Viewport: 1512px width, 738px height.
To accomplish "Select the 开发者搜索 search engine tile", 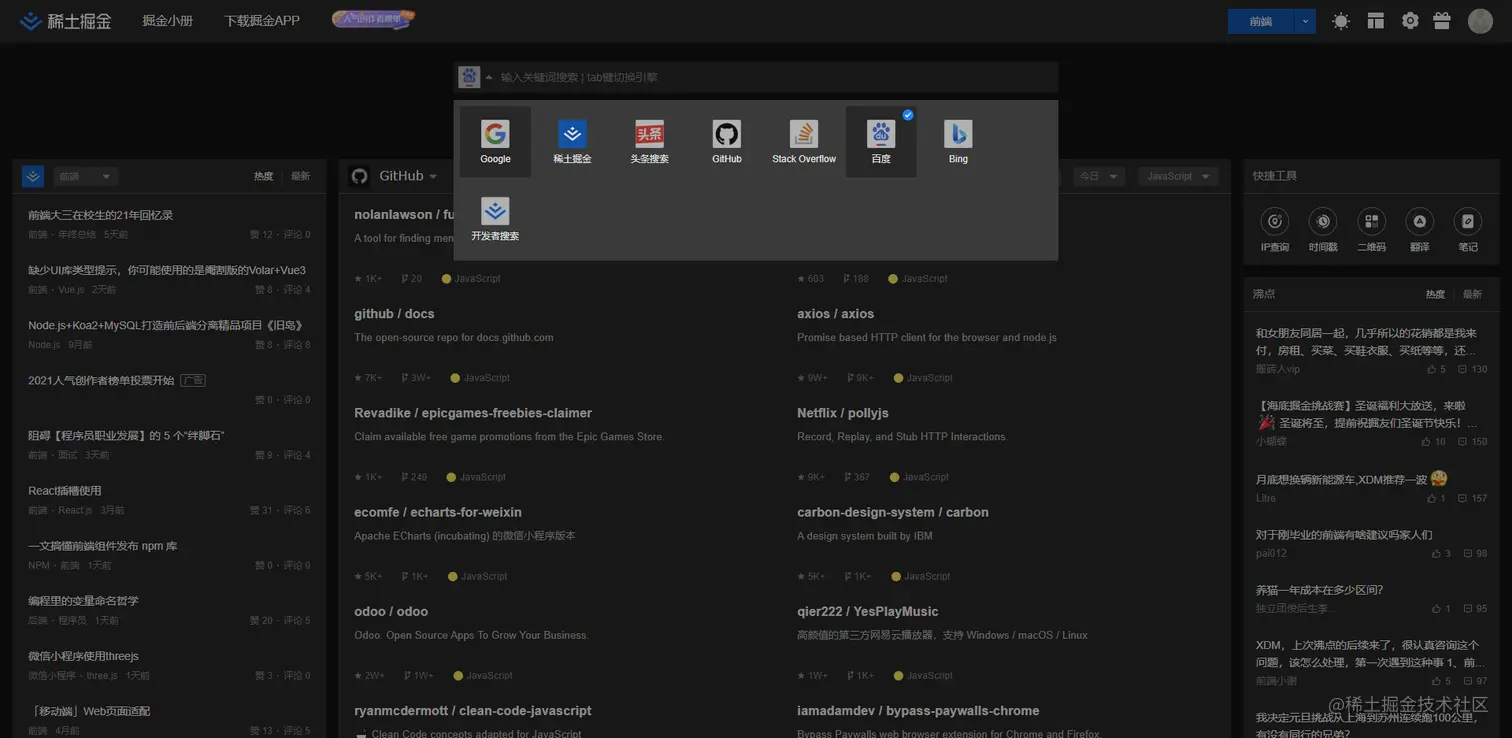I will tap(495, 219).
